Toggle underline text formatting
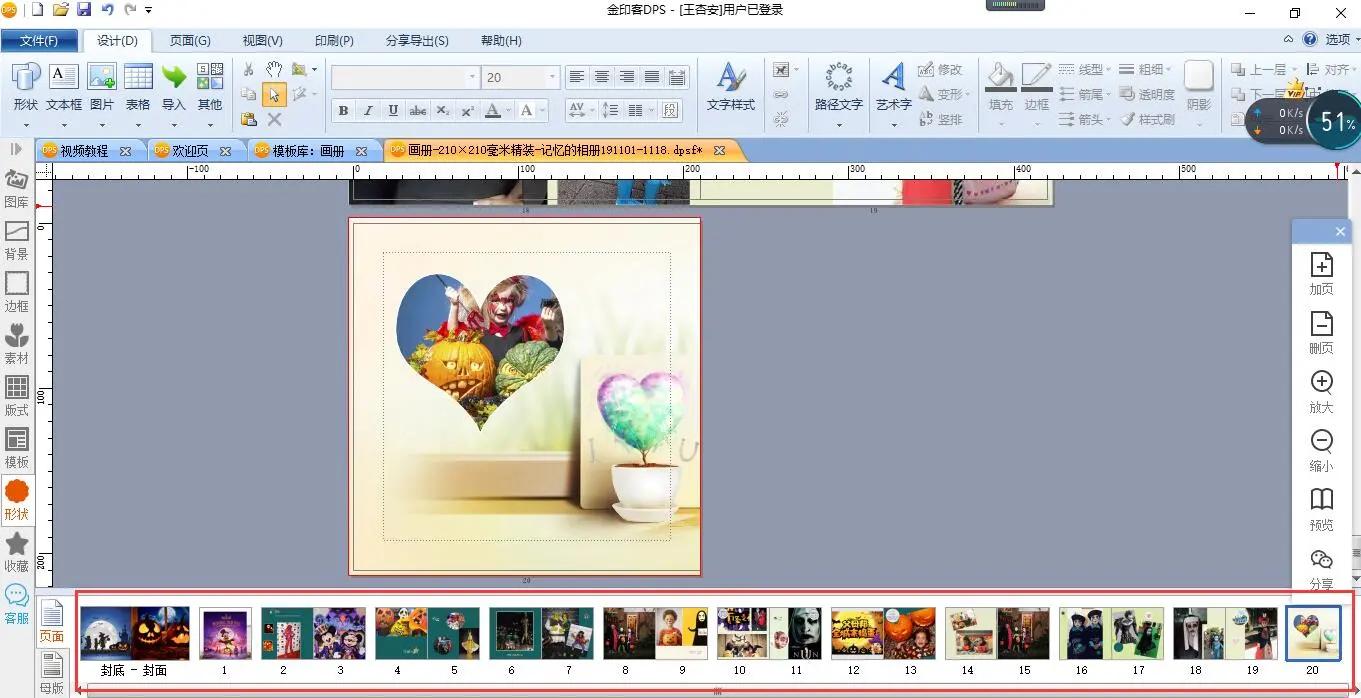 click(393, 111)
